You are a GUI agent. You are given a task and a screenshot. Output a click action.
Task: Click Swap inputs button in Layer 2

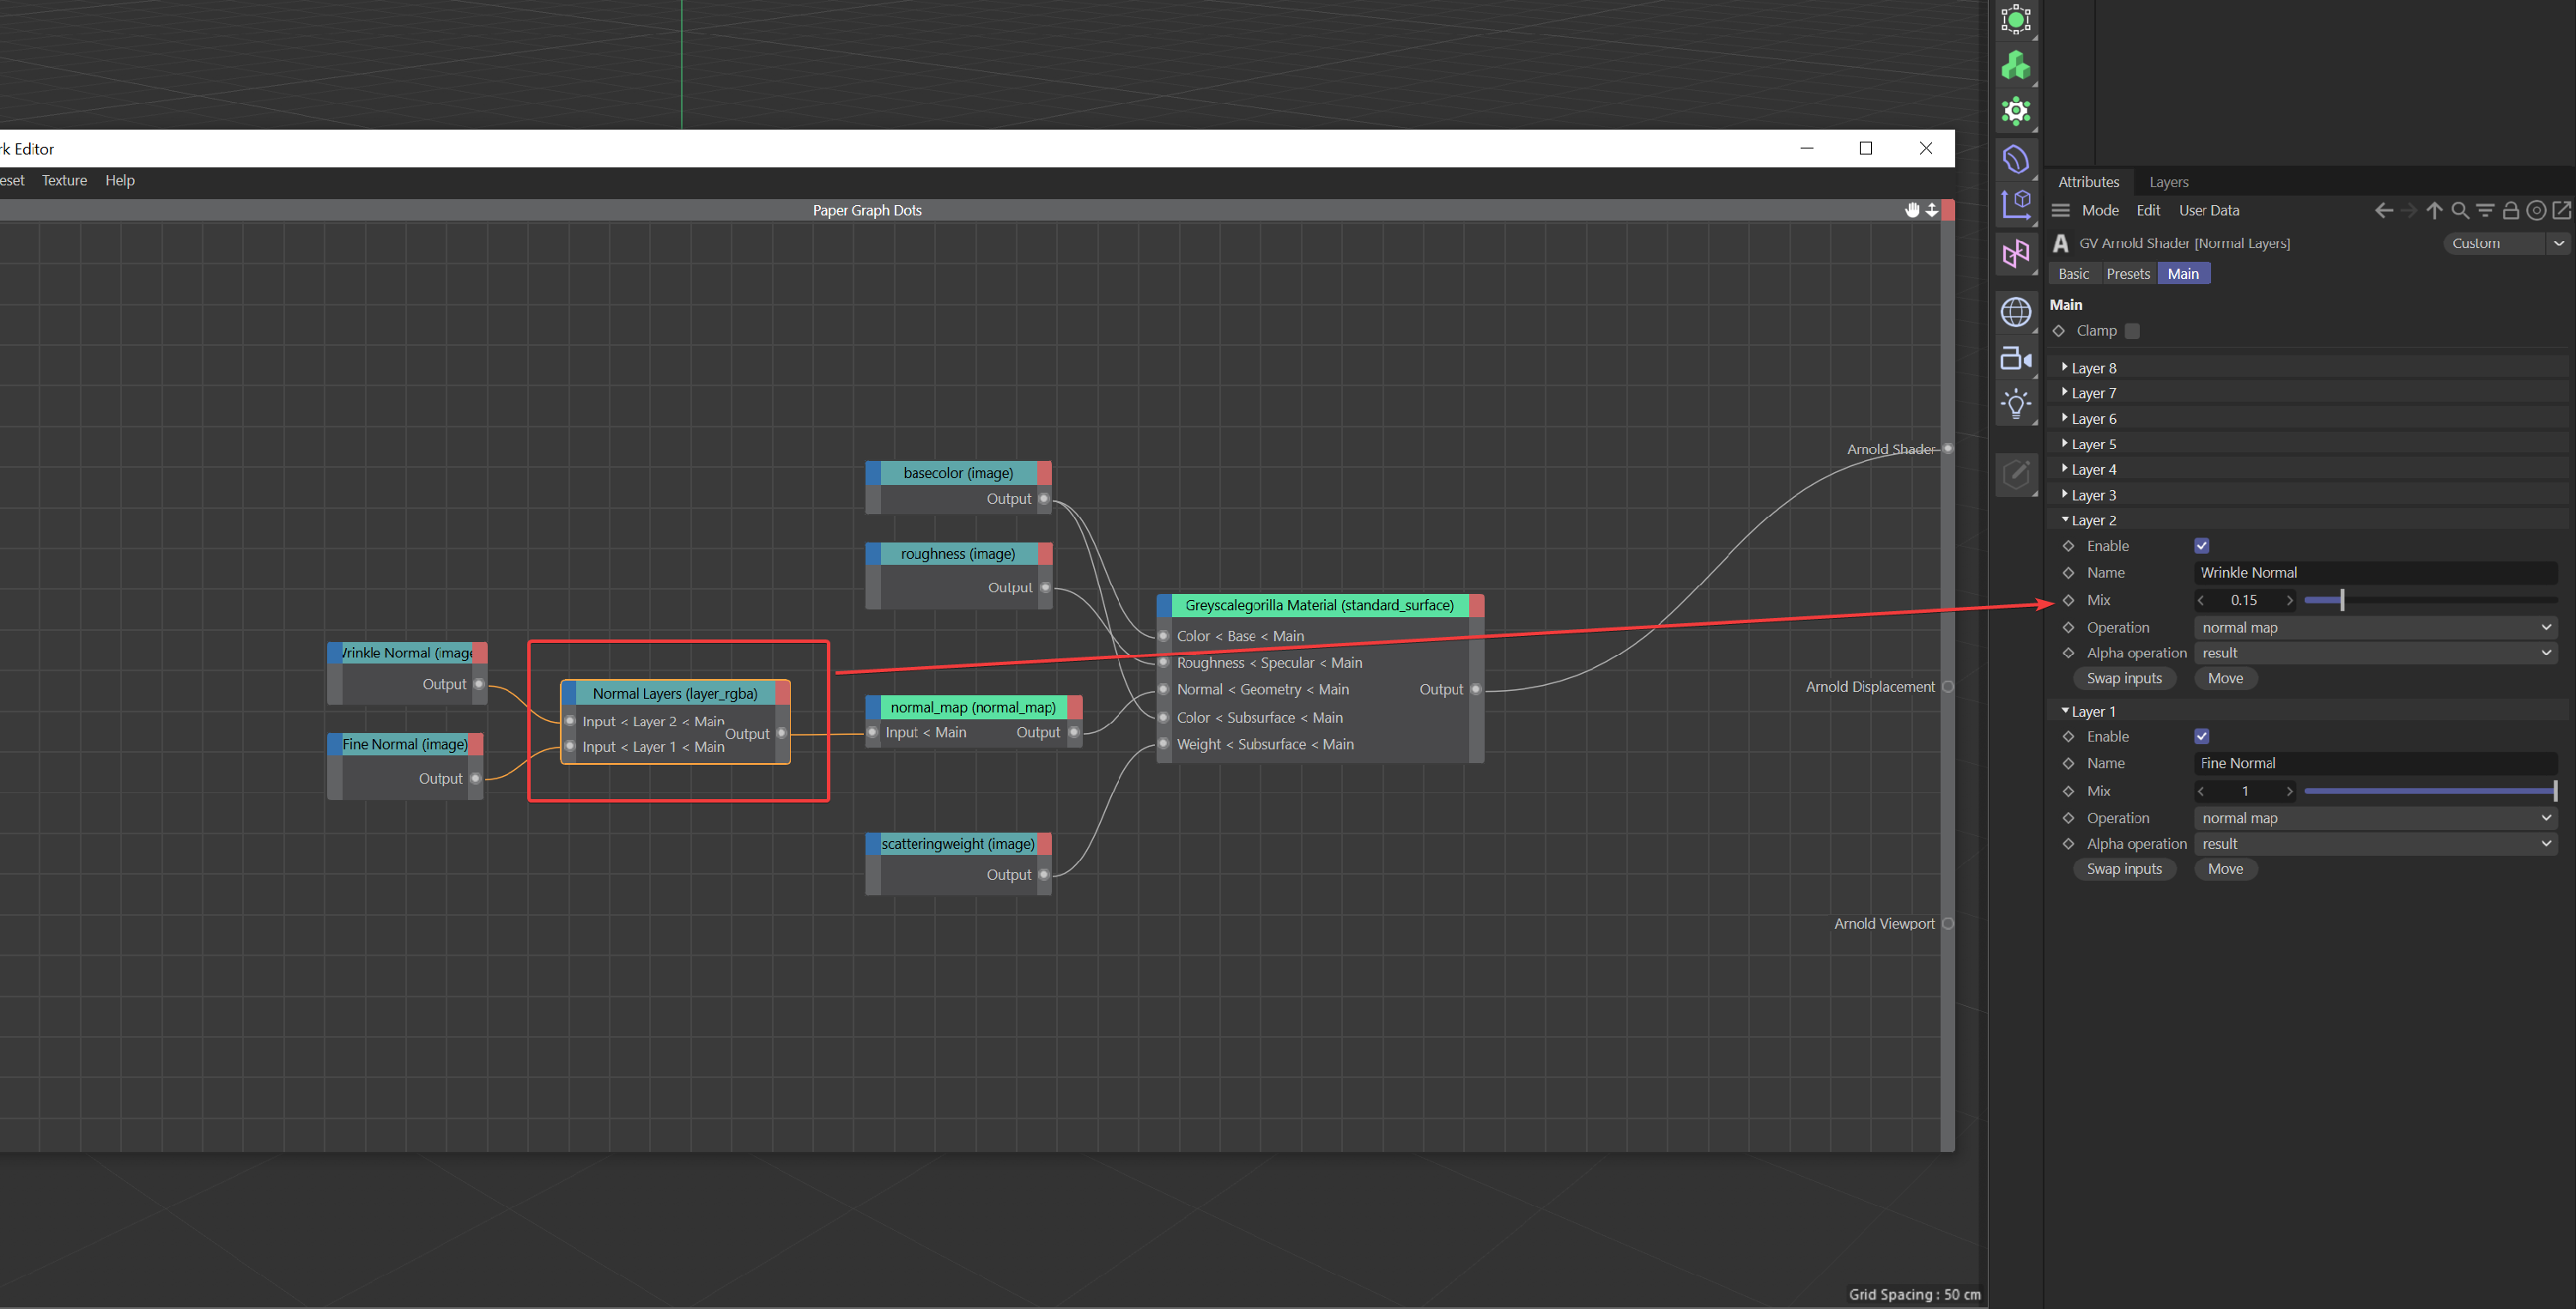tap(2124, 678)
